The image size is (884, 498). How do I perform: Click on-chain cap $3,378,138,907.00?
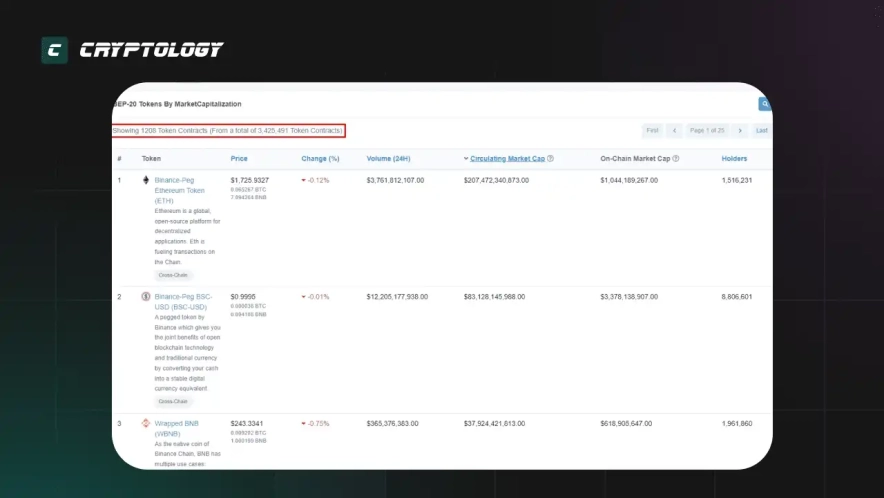[x=629, y=296]
